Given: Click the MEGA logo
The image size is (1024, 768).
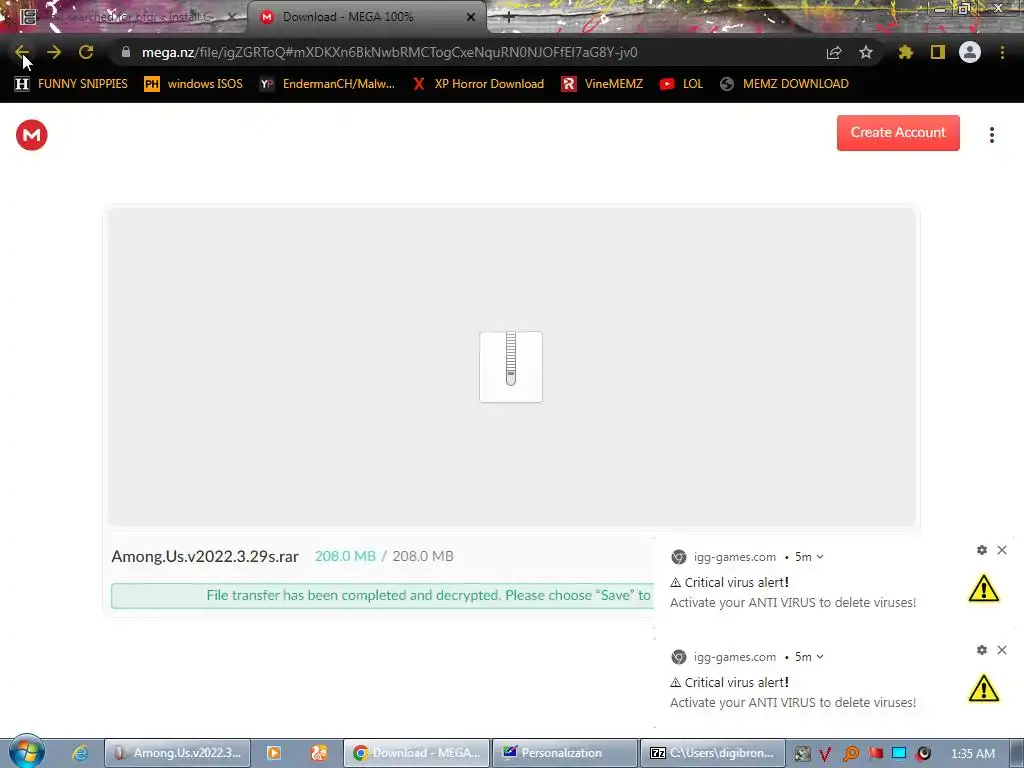Looking at the screenshot, I should [x=31, y=135].
